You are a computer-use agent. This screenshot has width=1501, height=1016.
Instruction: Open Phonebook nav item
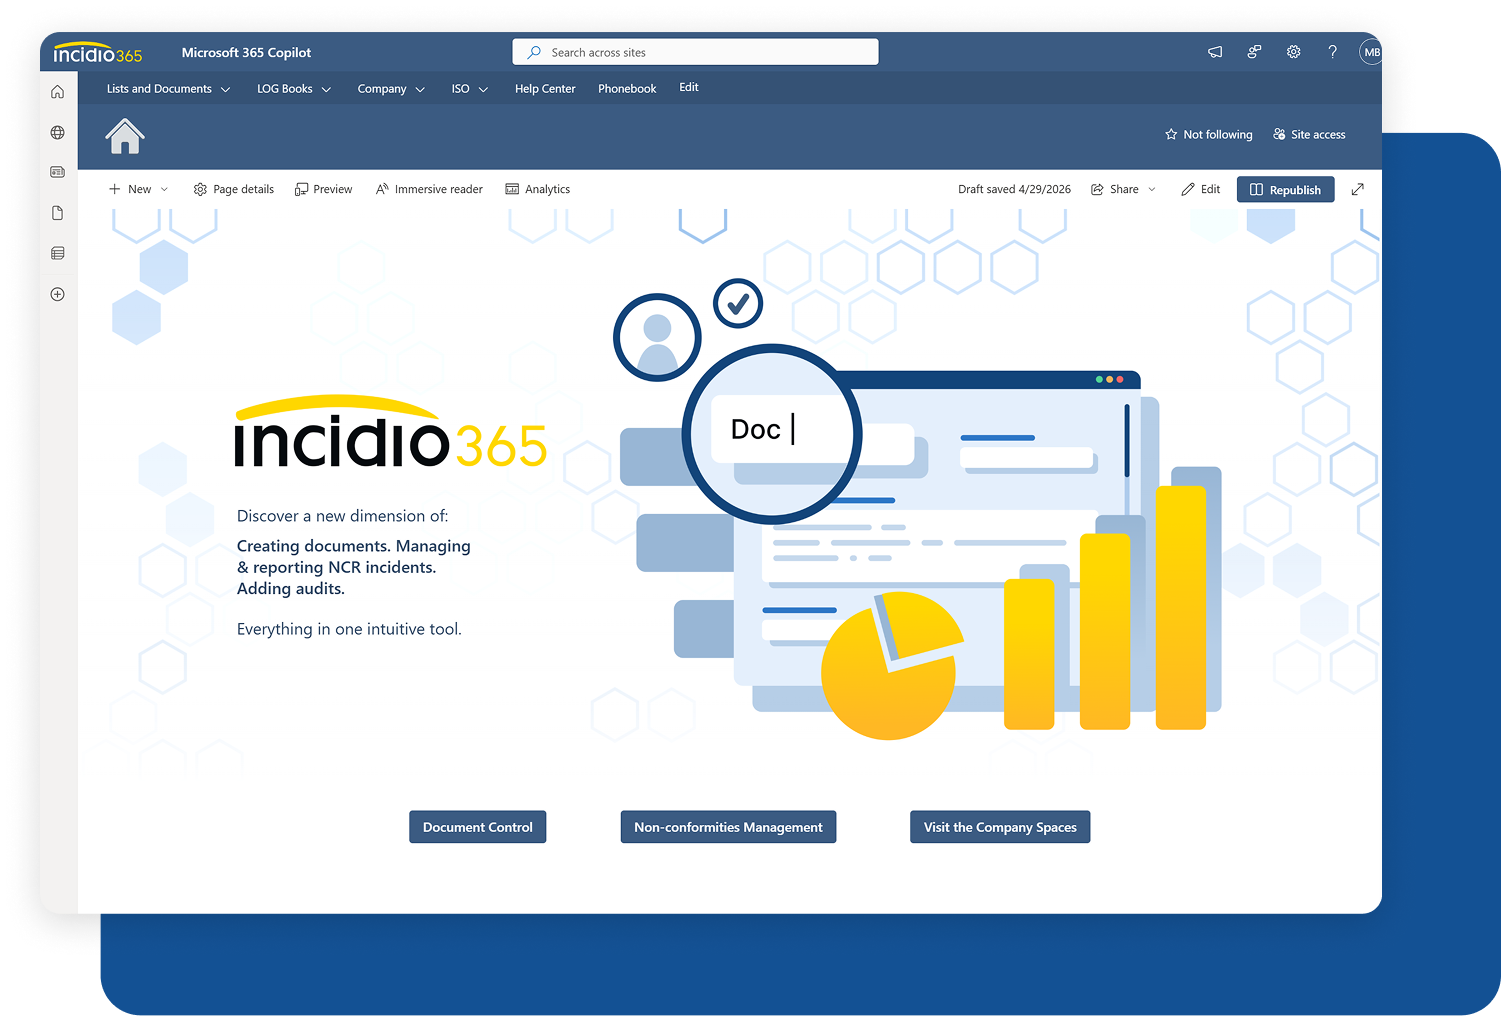click(x=627, y=89)
